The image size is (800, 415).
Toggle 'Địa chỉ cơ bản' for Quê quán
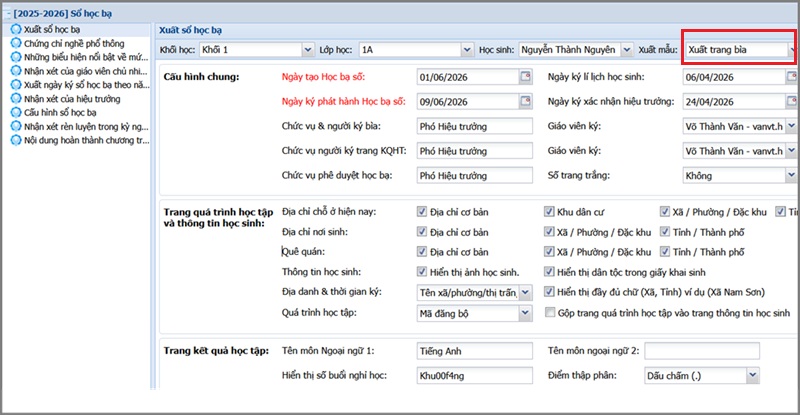coord(422,251)
